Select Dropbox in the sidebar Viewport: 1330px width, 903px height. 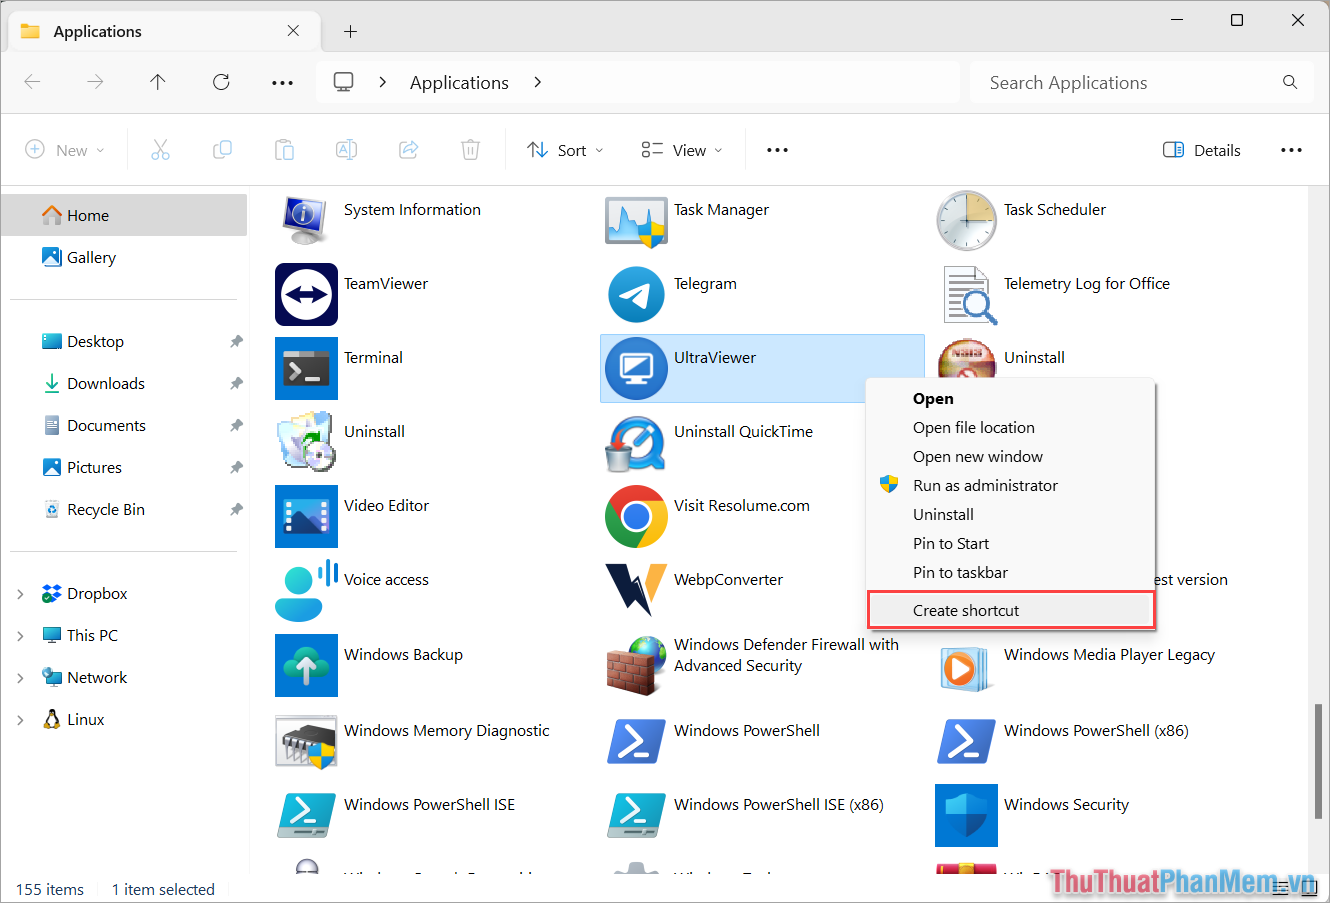click(95, 593)
